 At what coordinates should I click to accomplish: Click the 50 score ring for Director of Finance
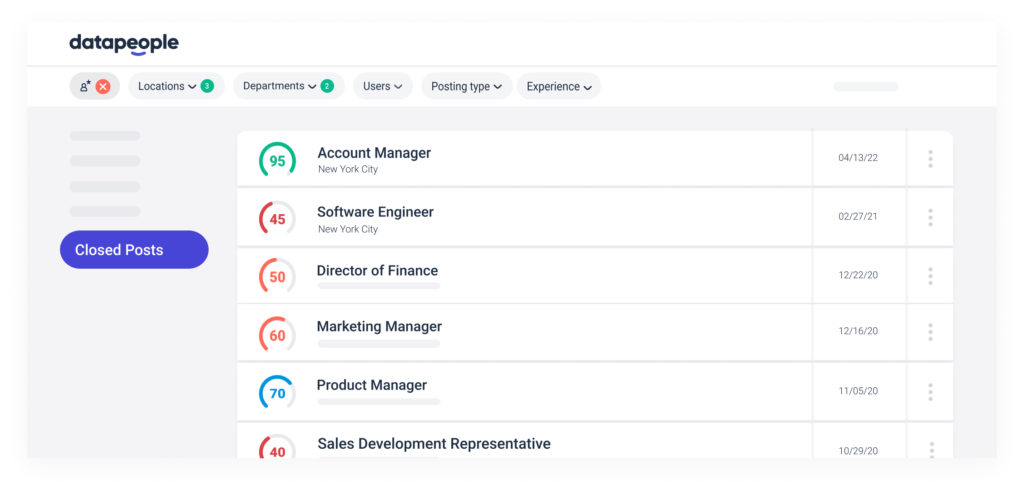(278, 276)
